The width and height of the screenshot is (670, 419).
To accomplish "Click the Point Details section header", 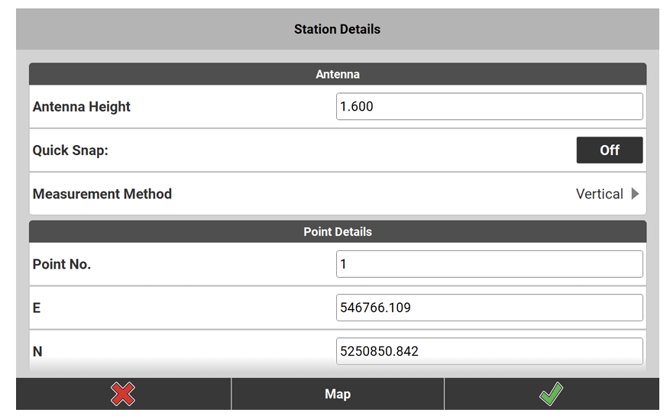I will click(337, 231).
